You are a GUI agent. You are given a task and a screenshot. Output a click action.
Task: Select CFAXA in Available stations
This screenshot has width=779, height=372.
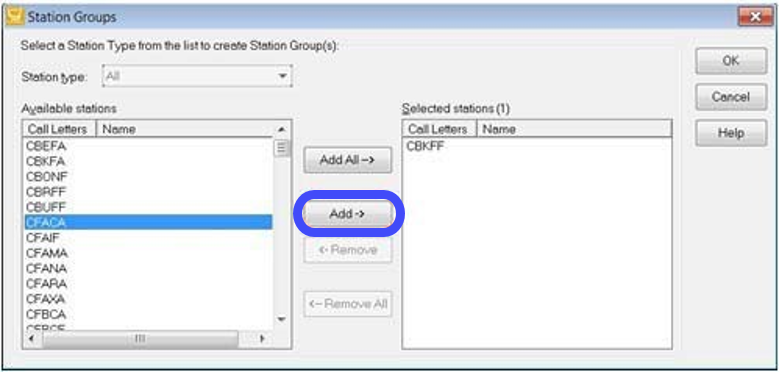(148, 299)
